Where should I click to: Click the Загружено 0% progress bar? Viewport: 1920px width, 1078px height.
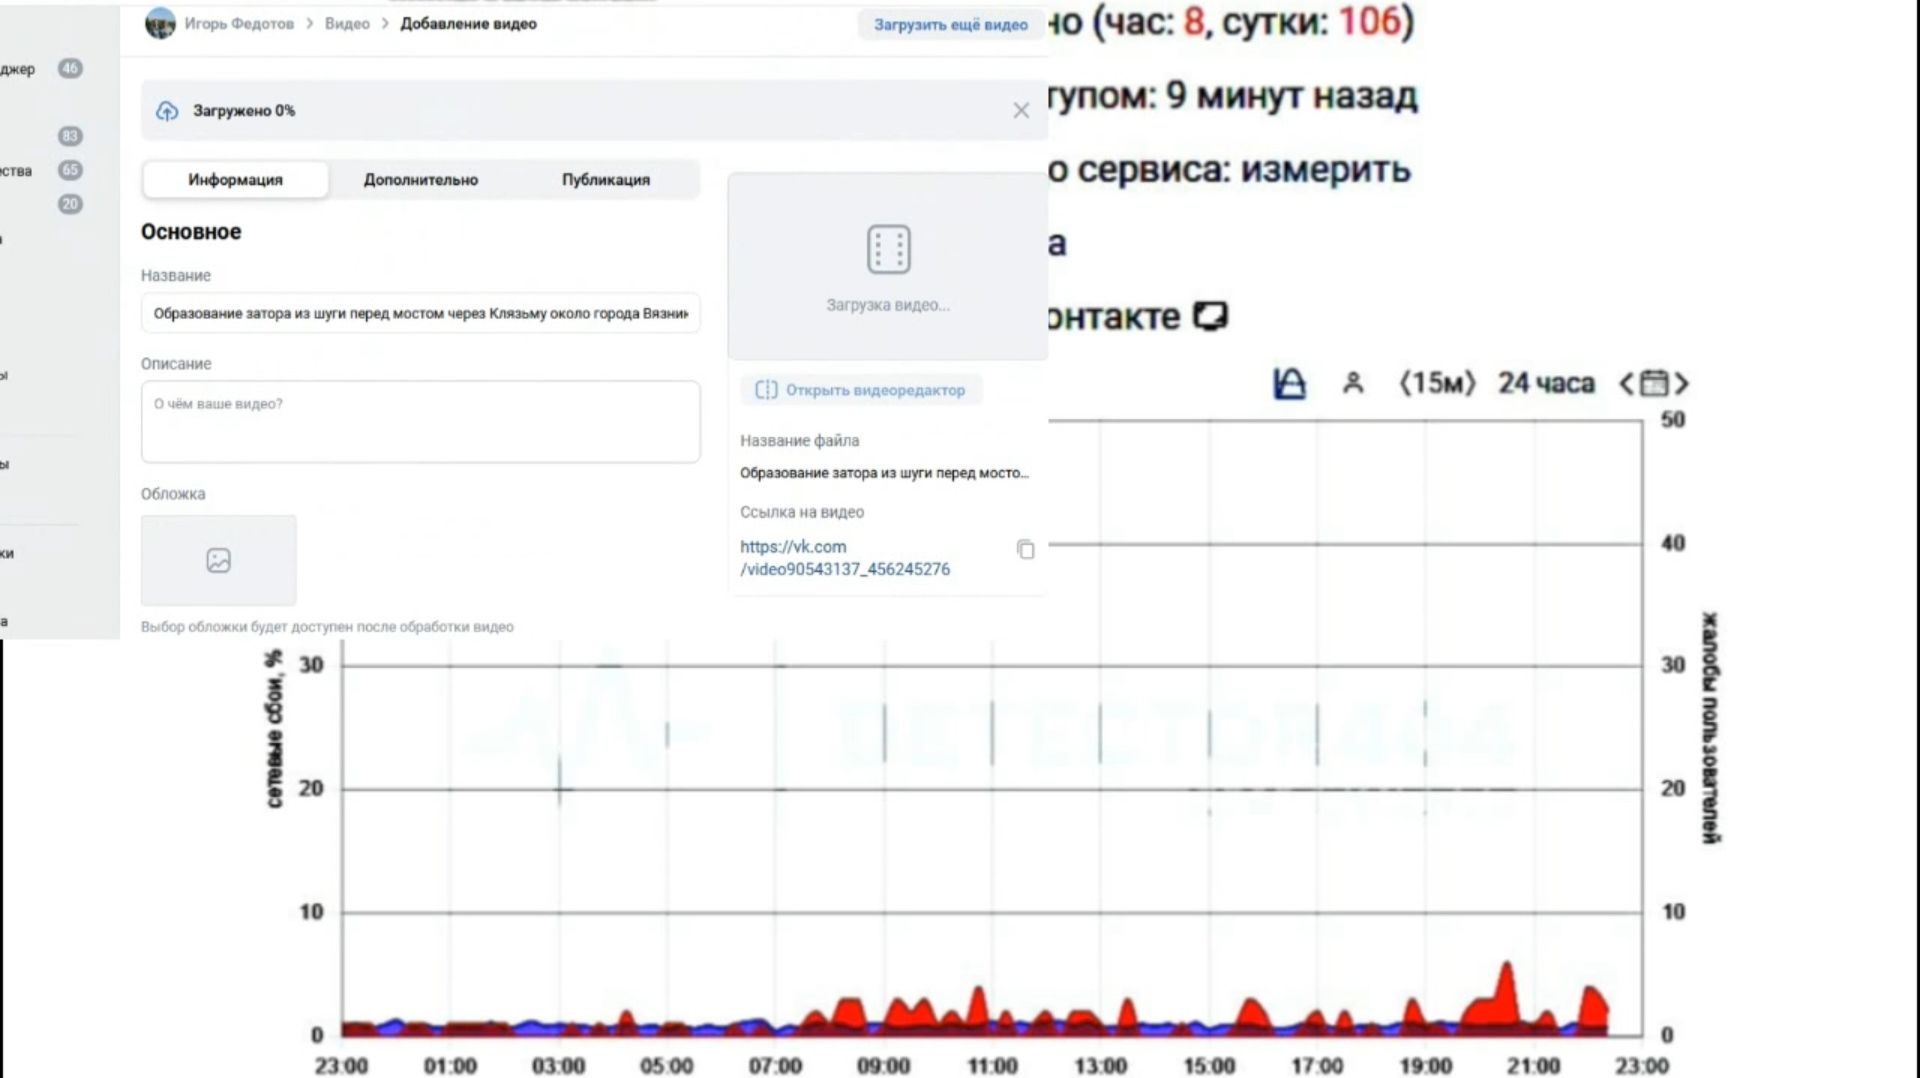coord(245,110)
